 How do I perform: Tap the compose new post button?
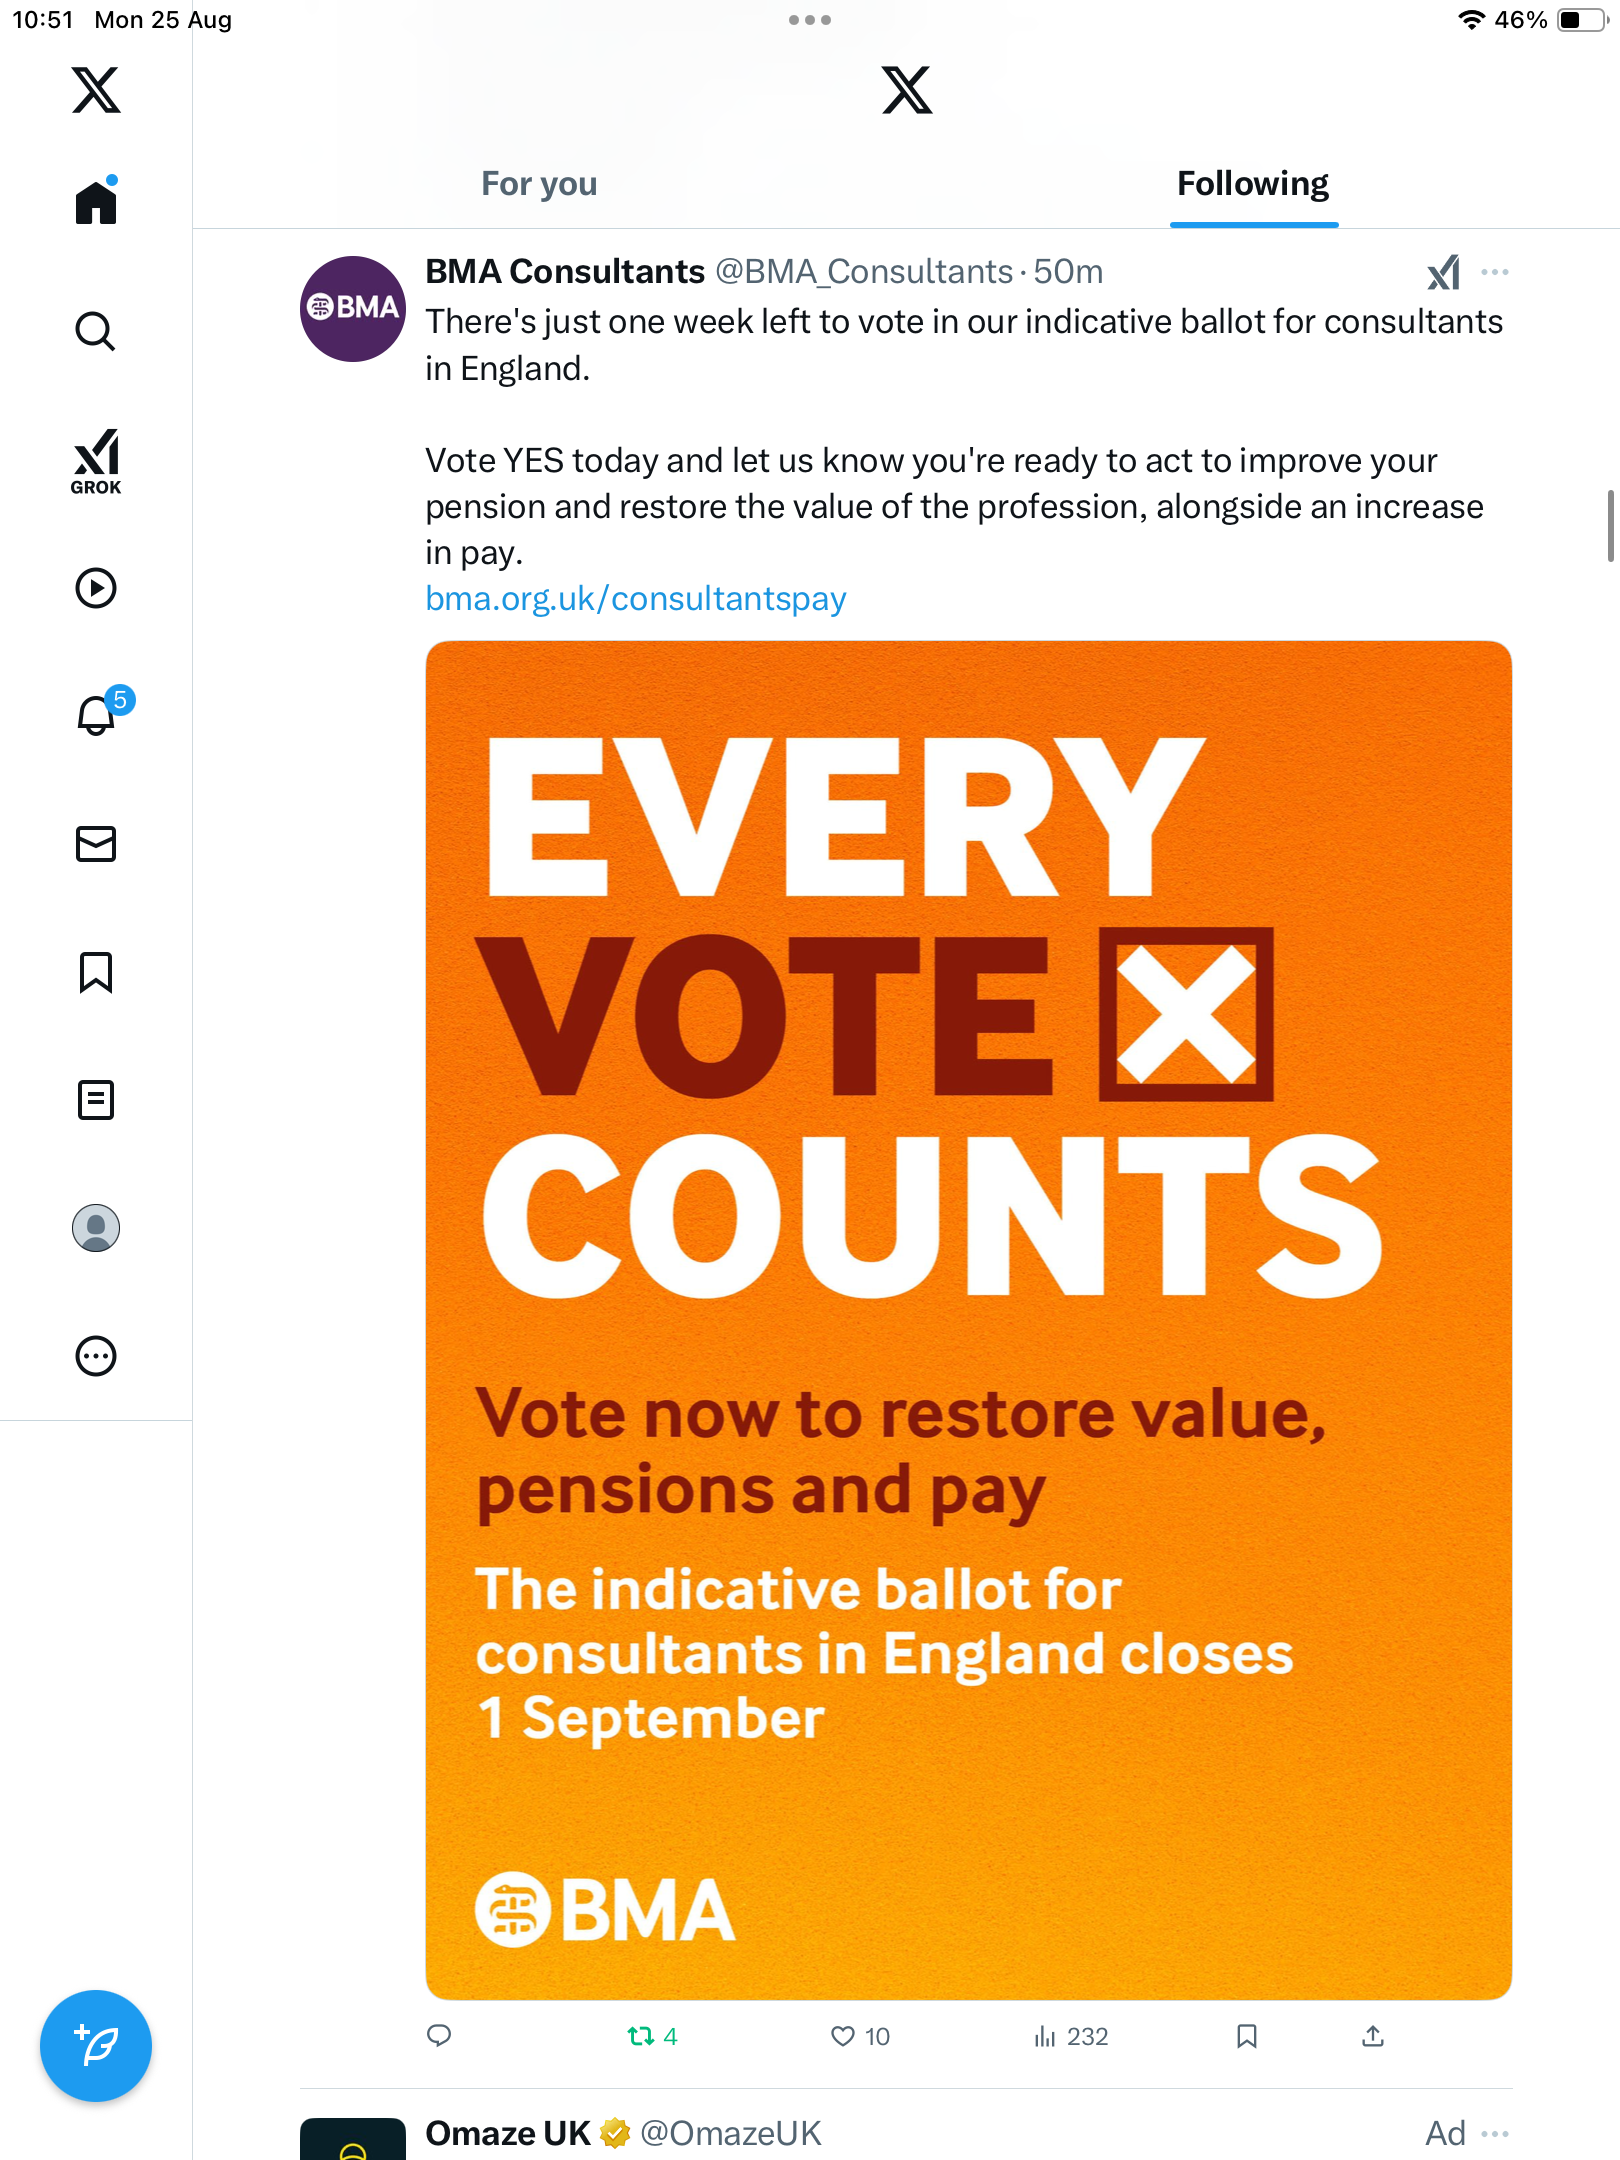coord(96,2046)
